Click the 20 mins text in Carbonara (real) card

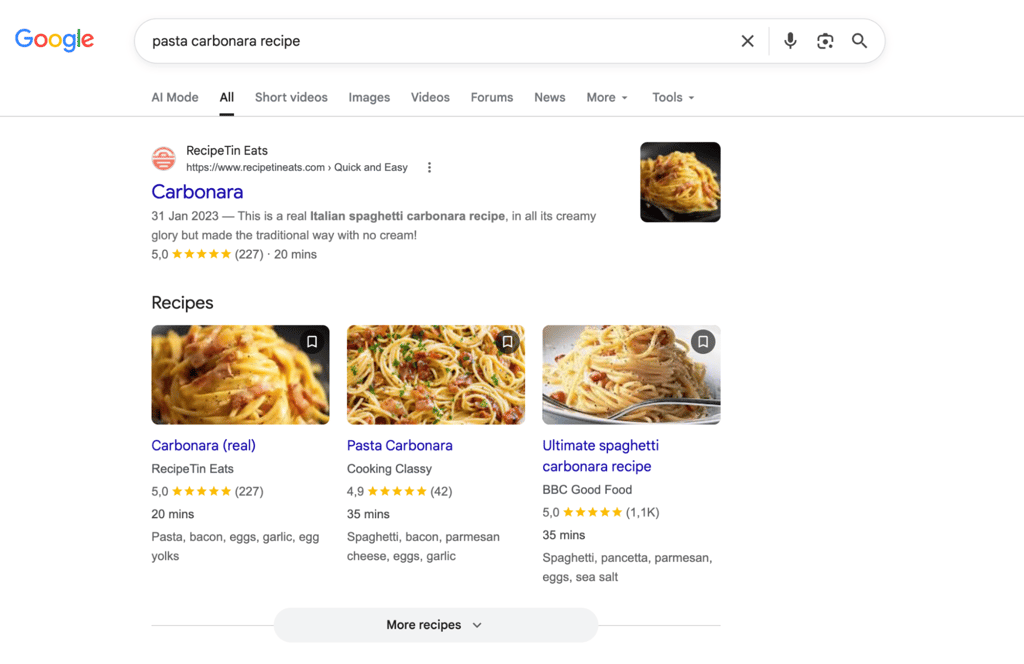point(172,514)
